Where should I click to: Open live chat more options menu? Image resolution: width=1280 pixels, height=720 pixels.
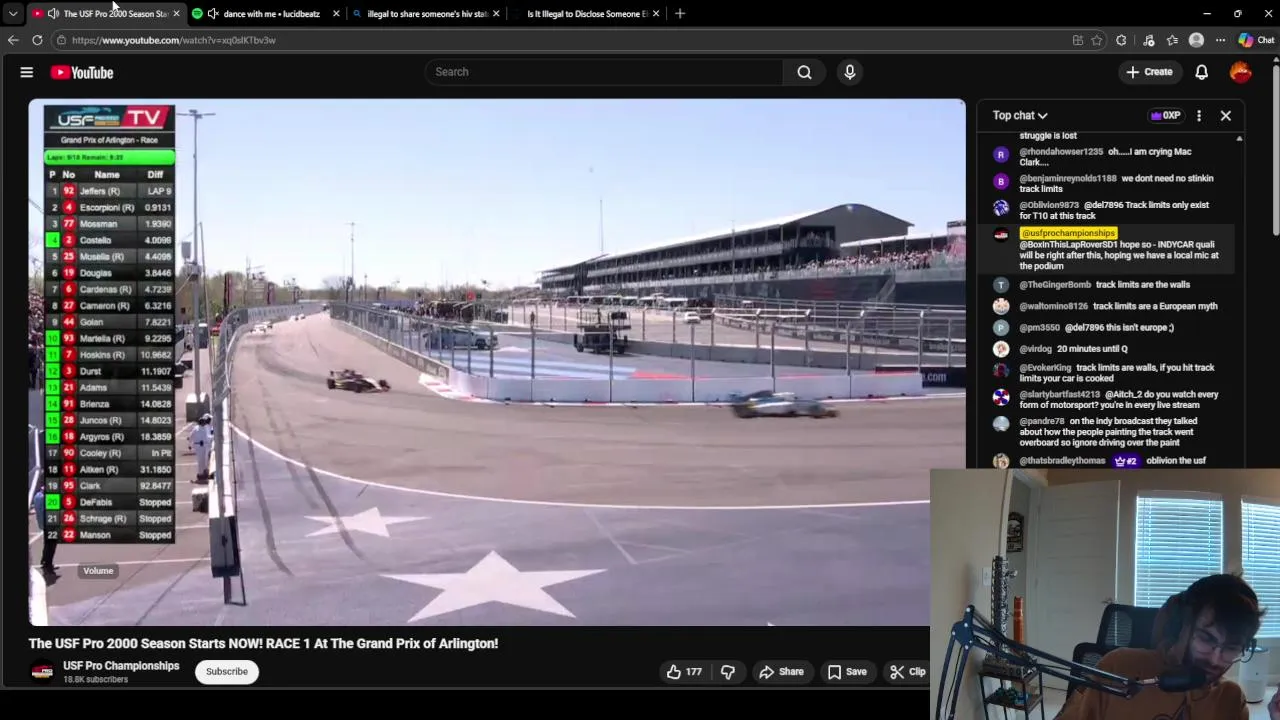click(1199, 116)
